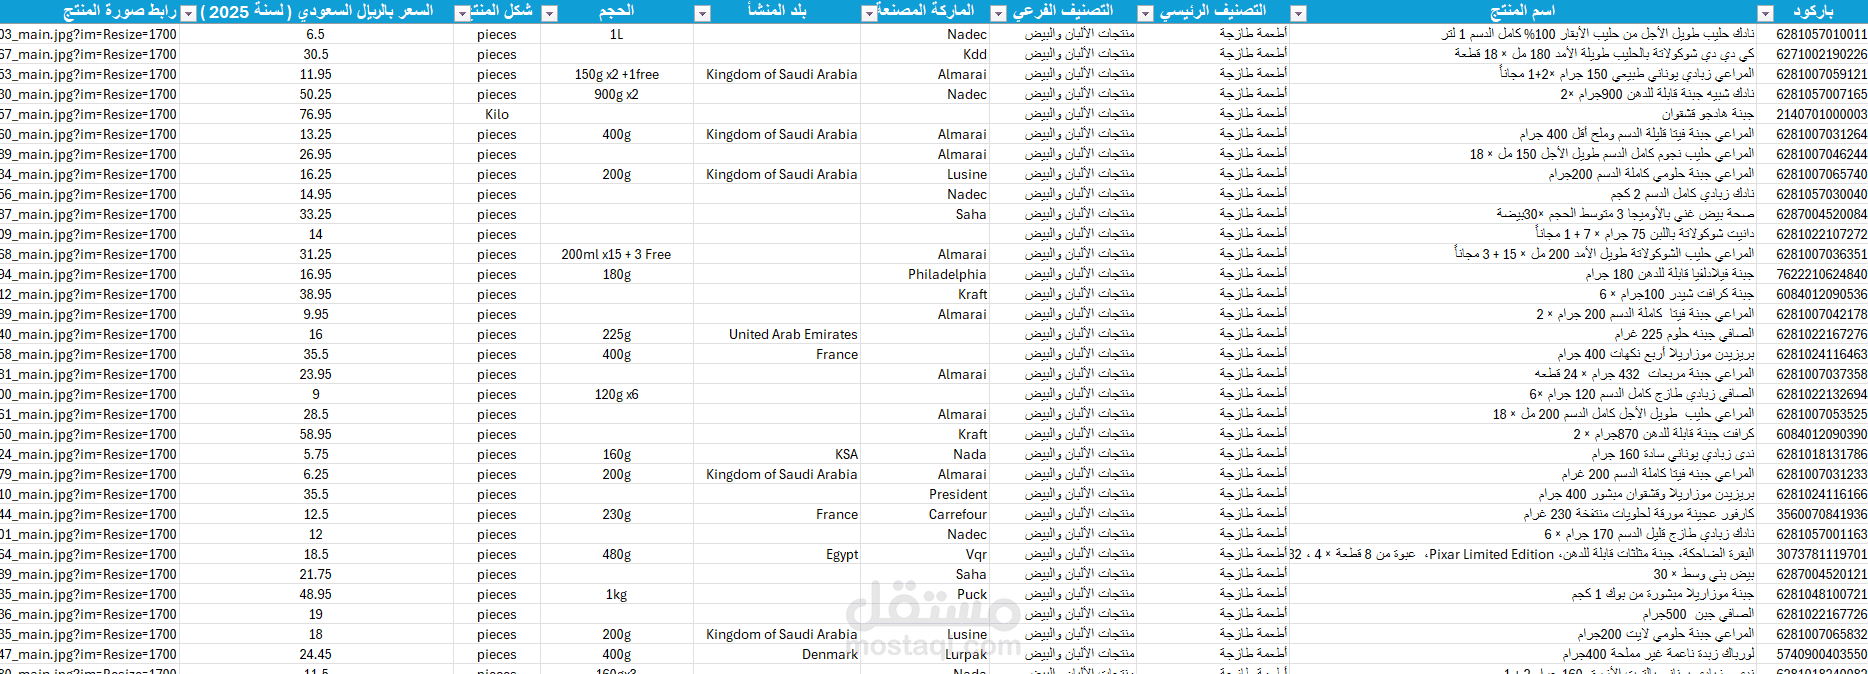This screenshot has height=674, width=1868.
Task: Select the الحجم header cell text
Action: coord(616,11)
